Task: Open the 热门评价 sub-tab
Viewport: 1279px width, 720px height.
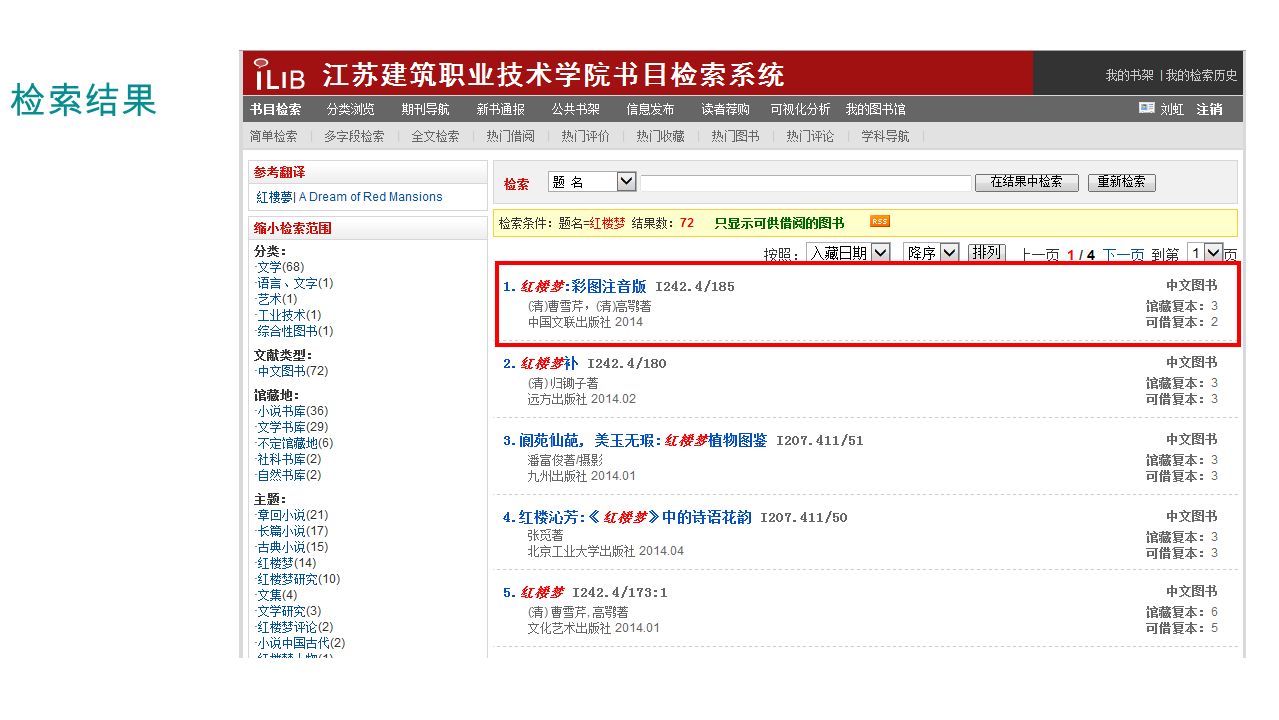Action: pyautogui.click(x=585, y=136)
